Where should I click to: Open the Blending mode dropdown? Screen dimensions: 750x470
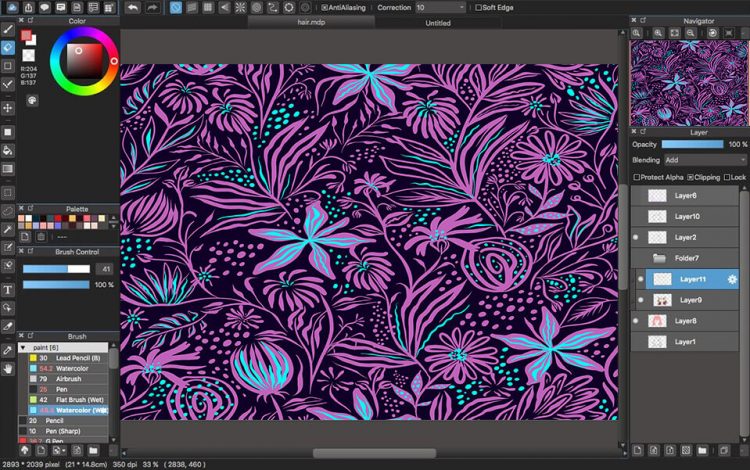coord(704,160)
